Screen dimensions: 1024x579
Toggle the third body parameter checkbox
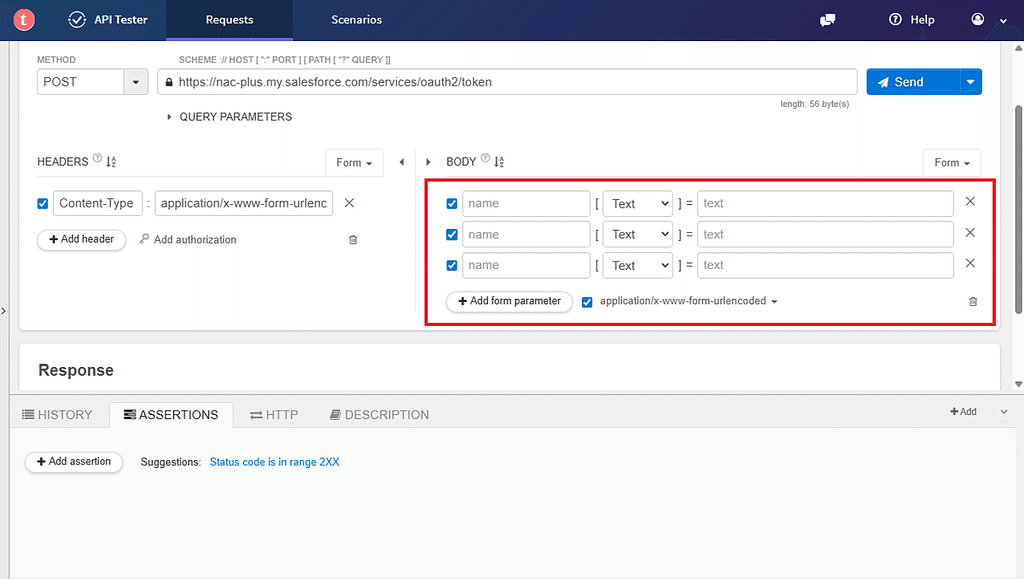pos(451,266)
